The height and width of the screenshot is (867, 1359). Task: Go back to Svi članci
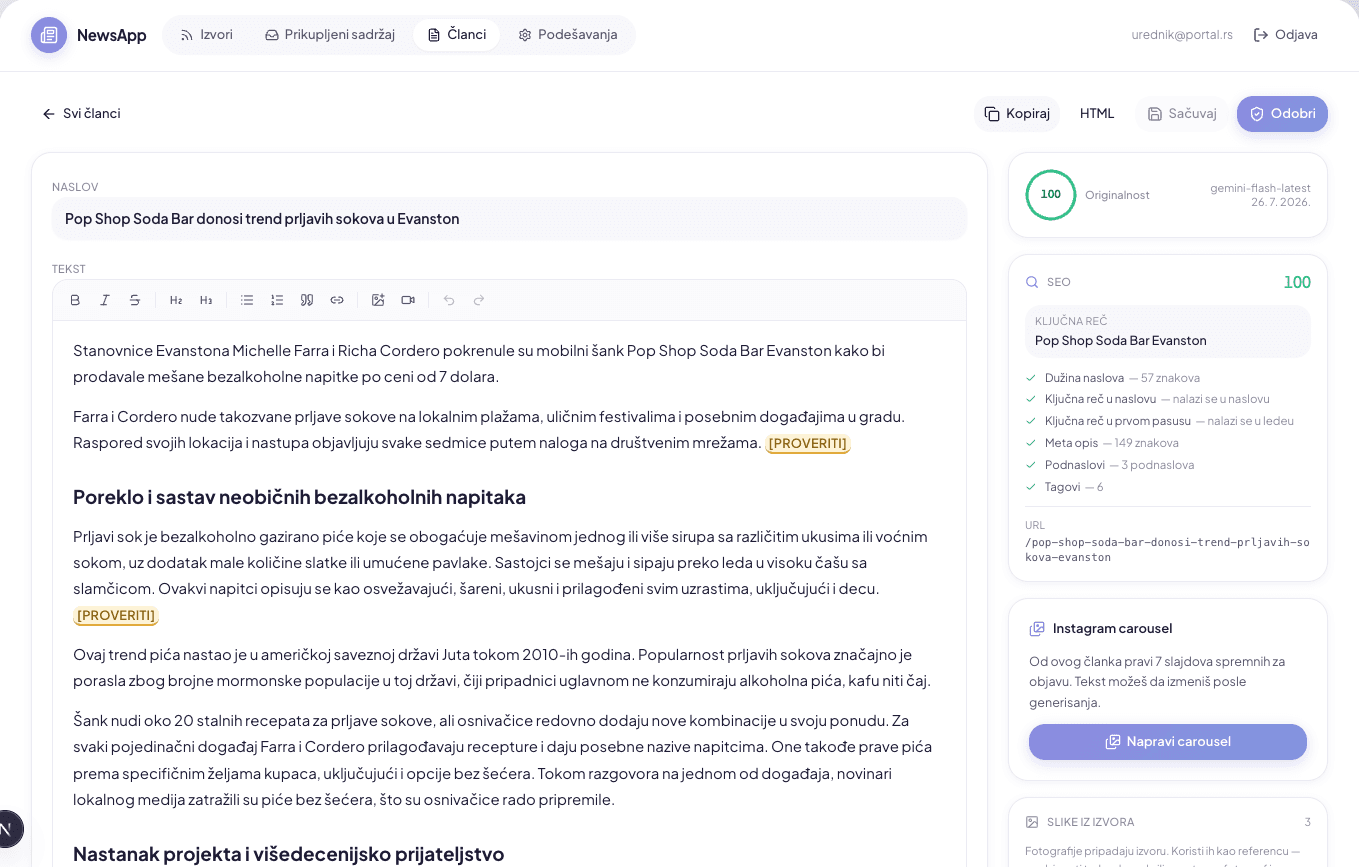82,114
